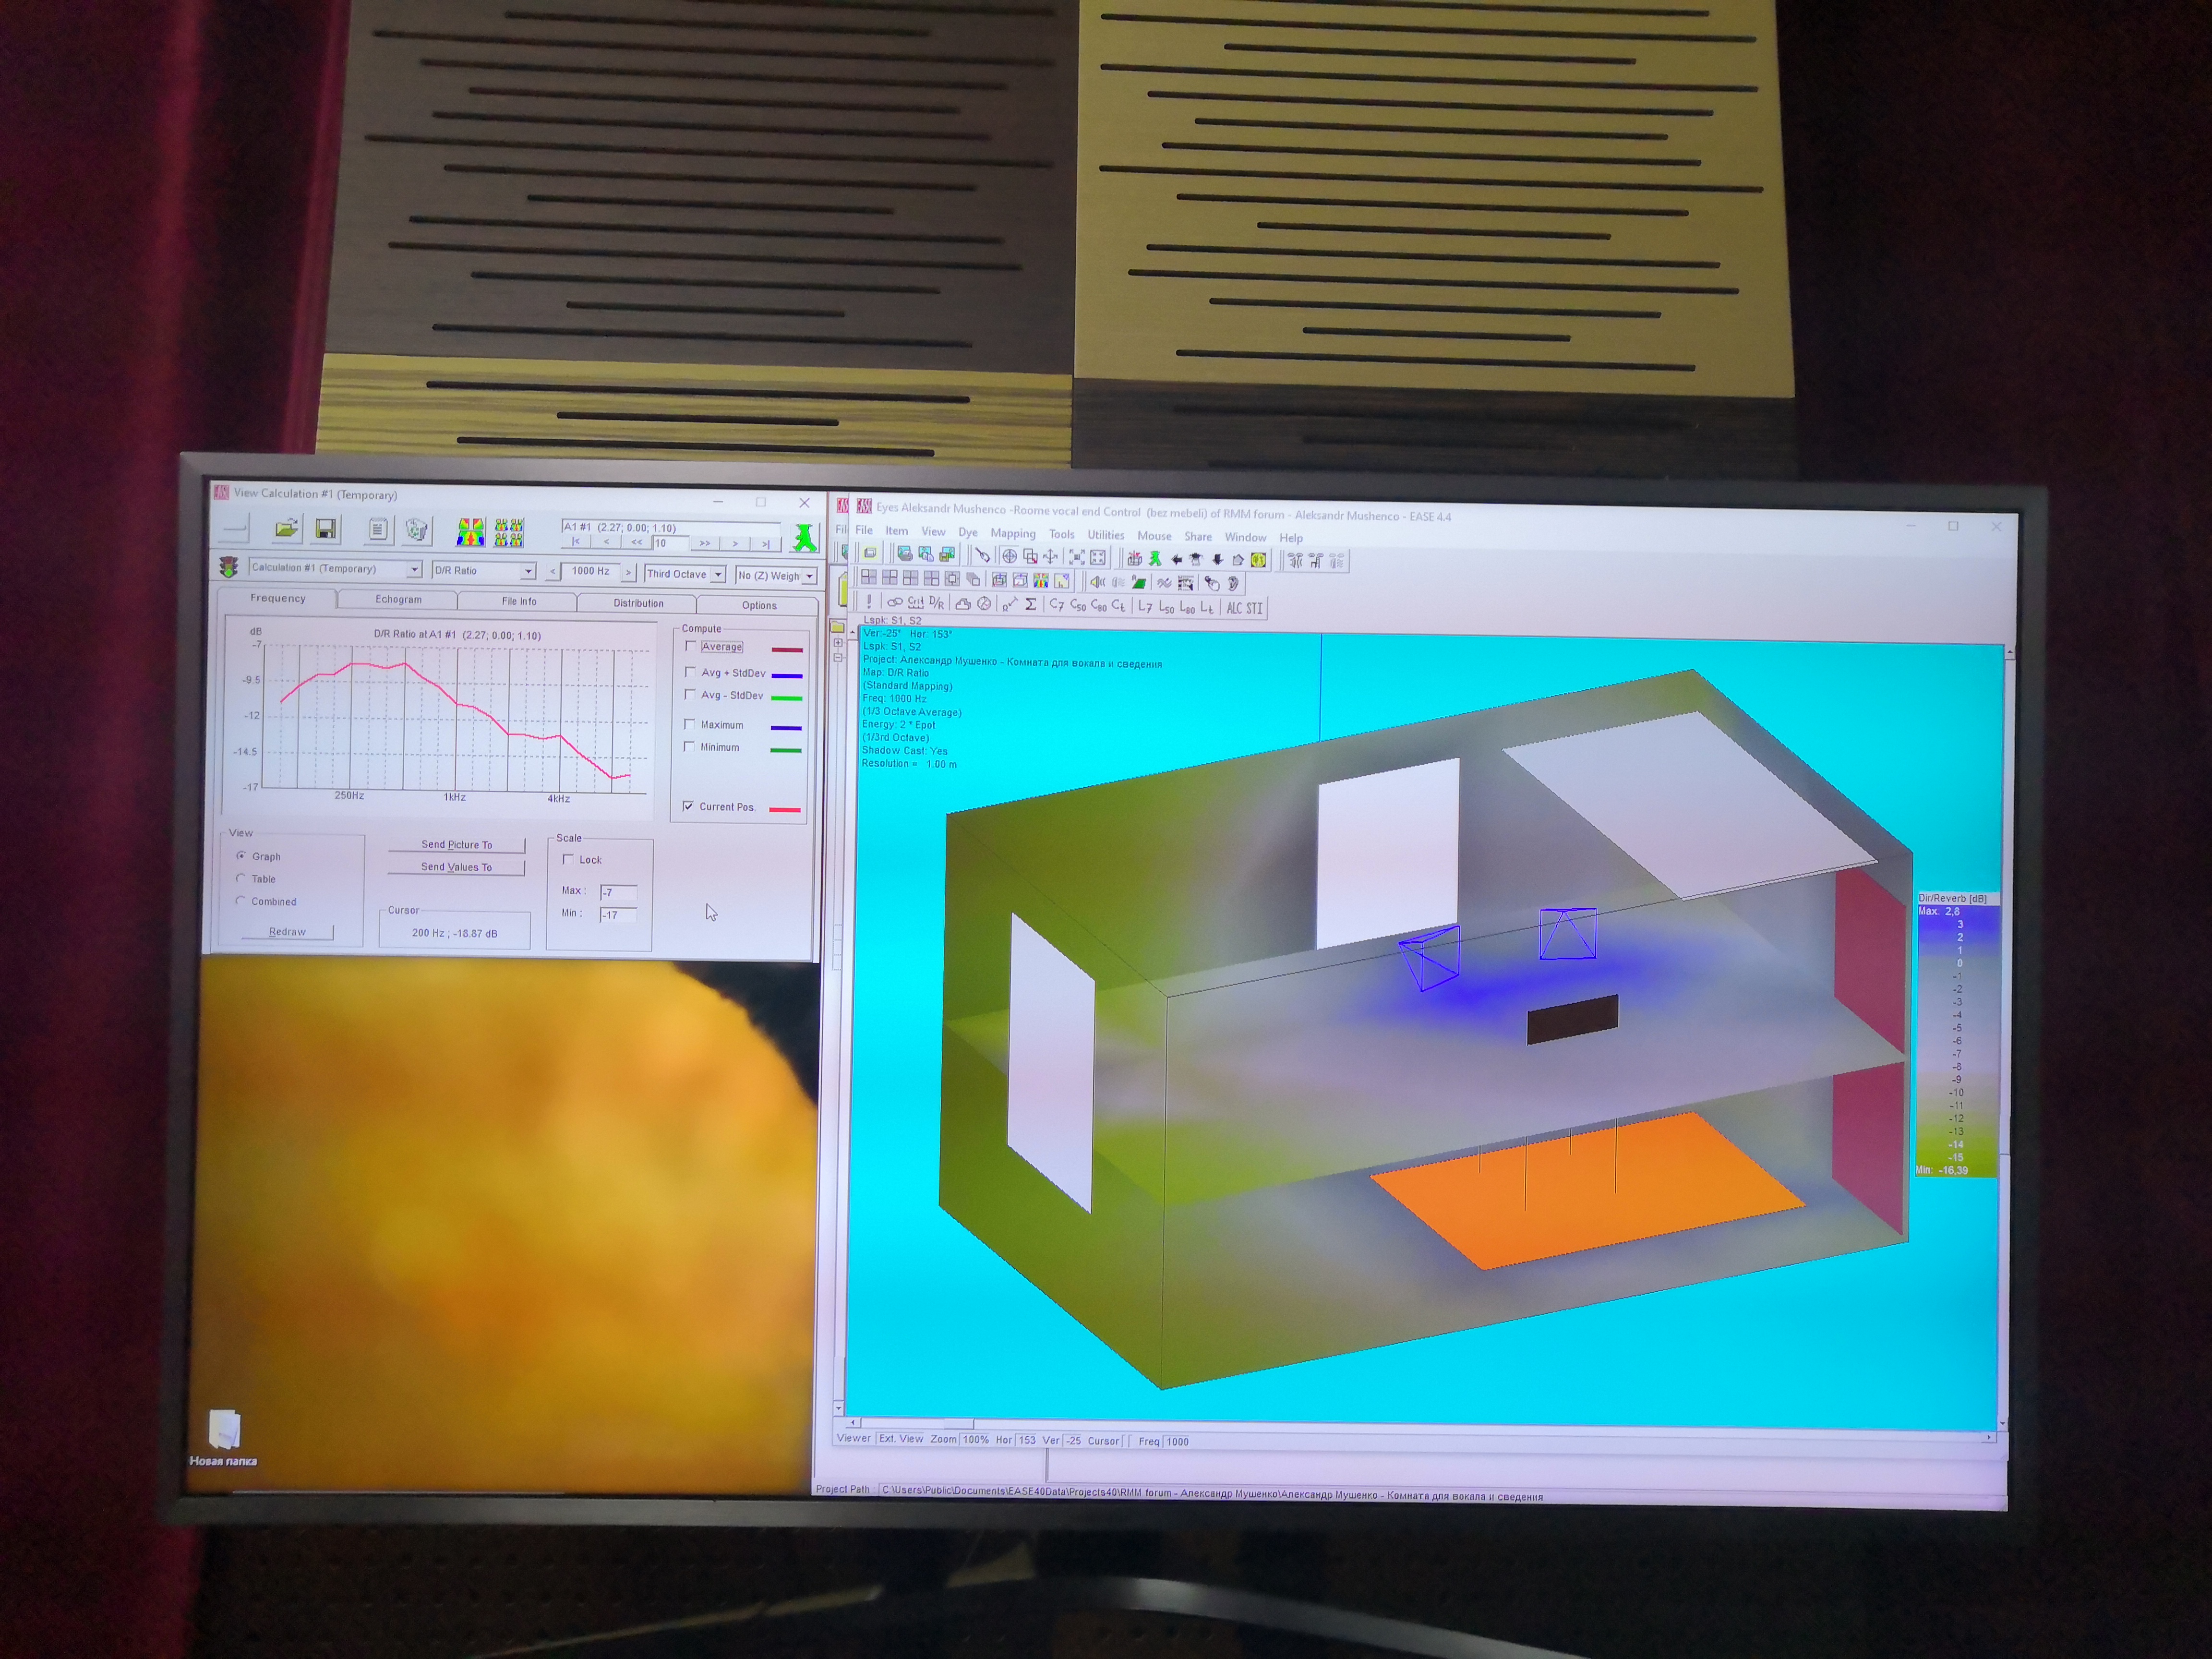Step frequency down left of 1000 Hz
This screenshot has height=1659, width=2212.
click(553, 571)
